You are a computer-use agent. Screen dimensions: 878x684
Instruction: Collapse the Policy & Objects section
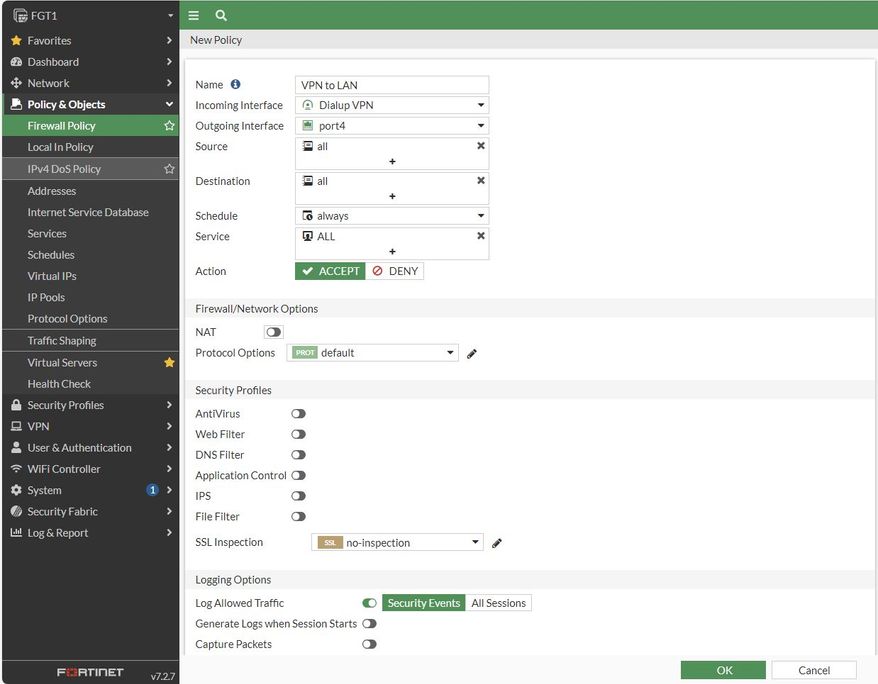(x=169, y=105)
